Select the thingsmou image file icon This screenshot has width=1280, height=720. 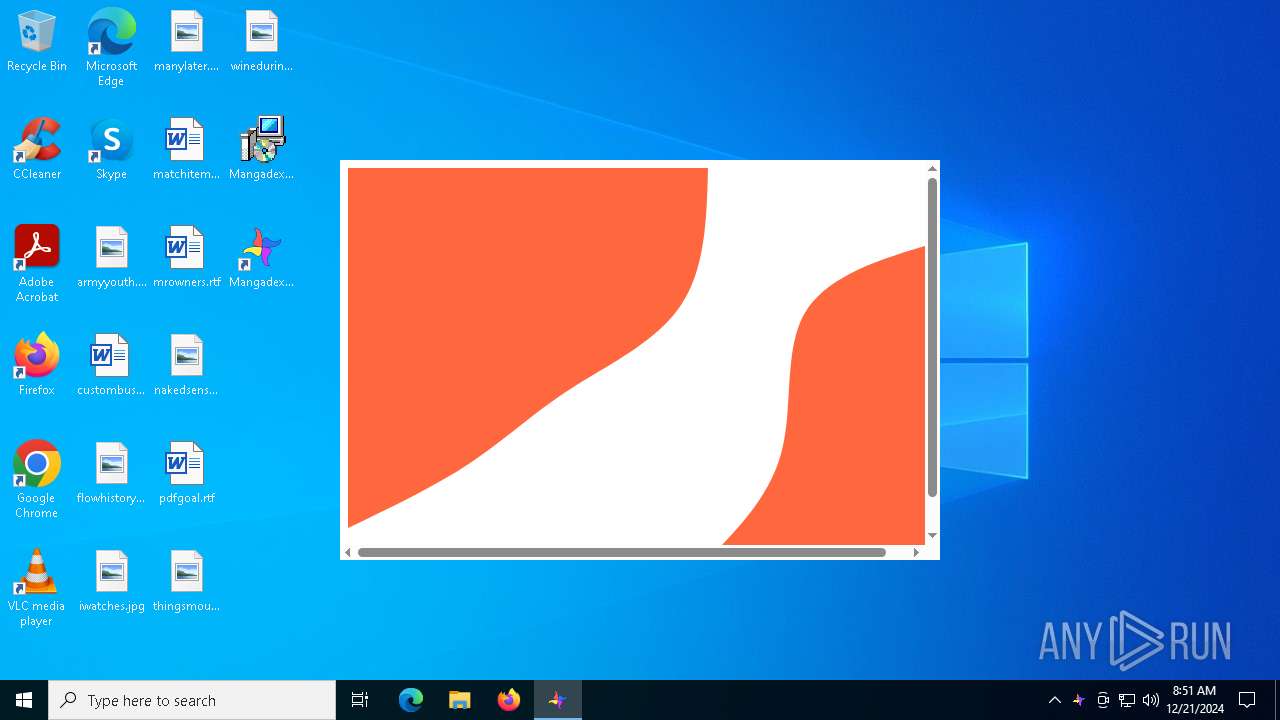point(186,582)
